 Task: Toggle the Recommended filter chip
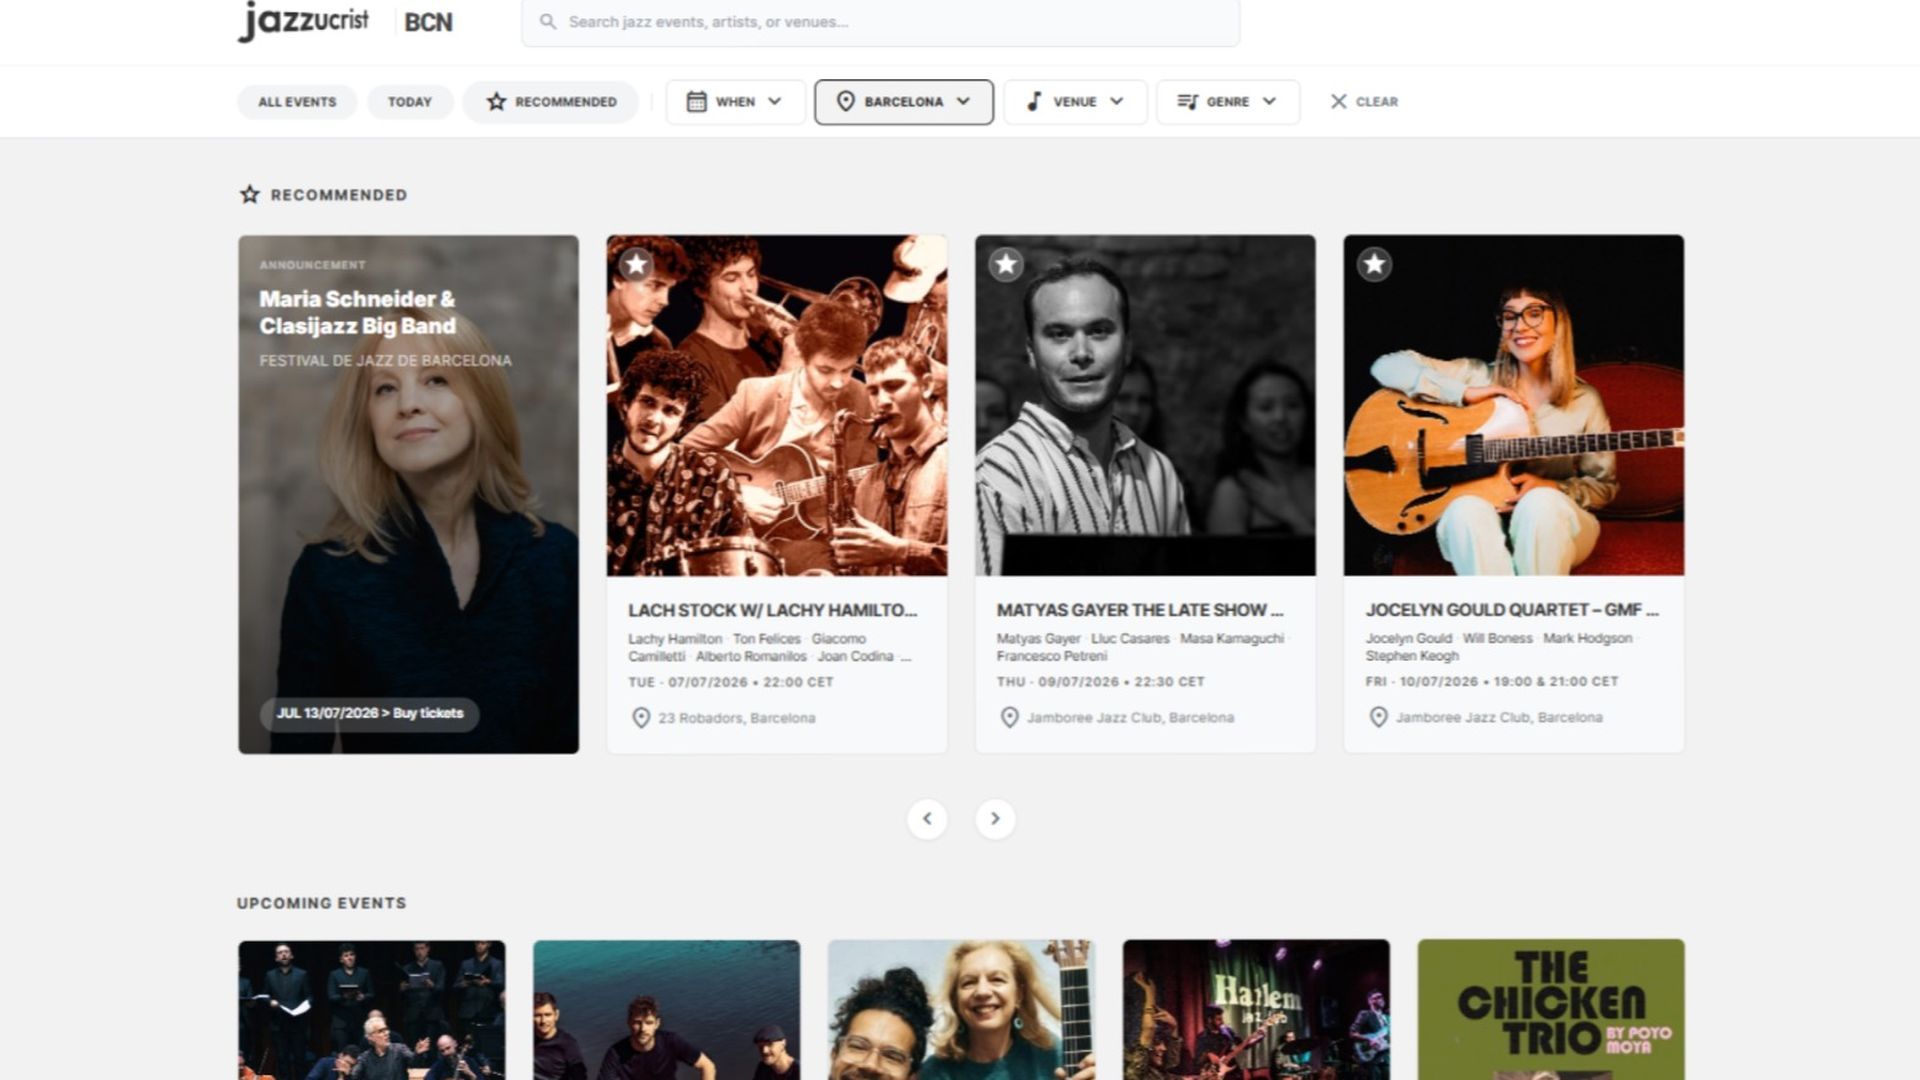pos(551,102)
